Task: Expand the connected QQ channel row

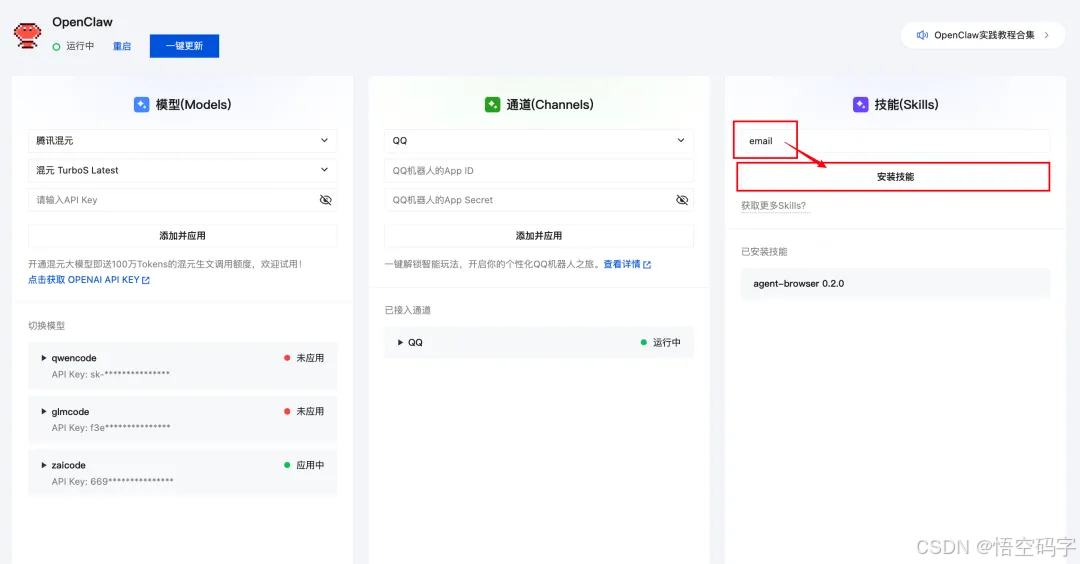Action: tap(400, 342)
